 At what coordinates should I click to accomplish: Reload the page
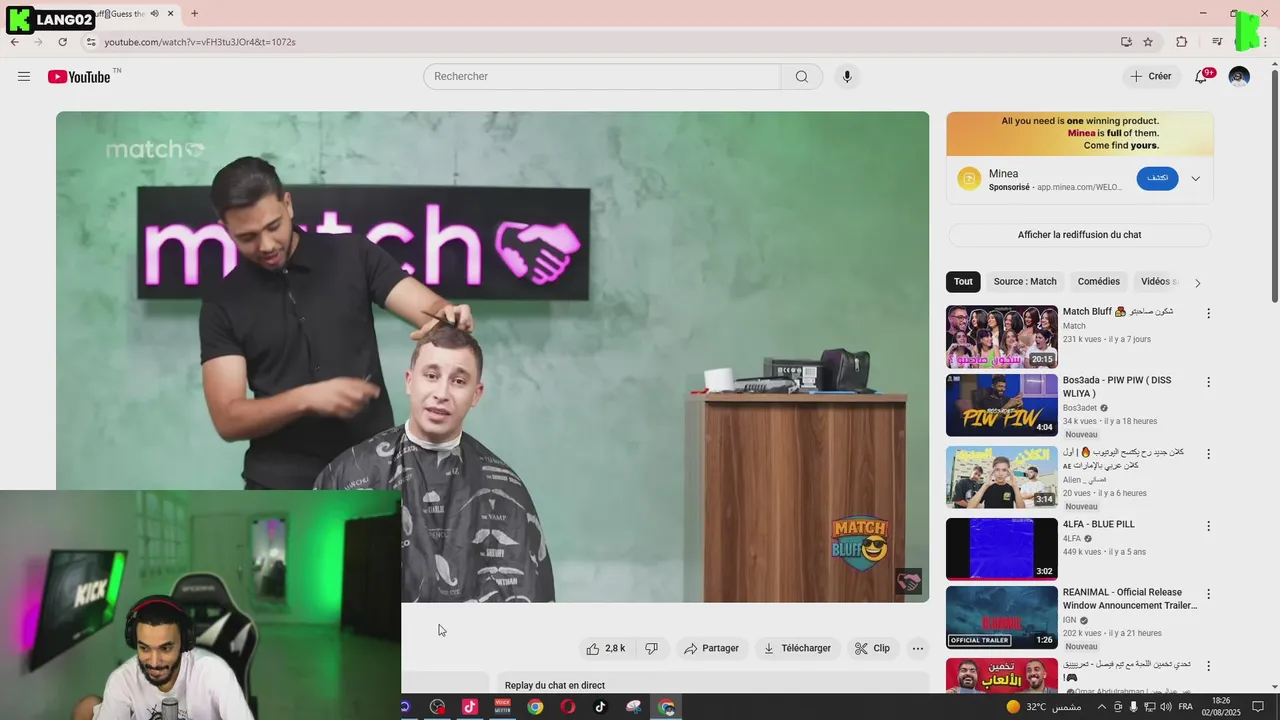(63, 42)
